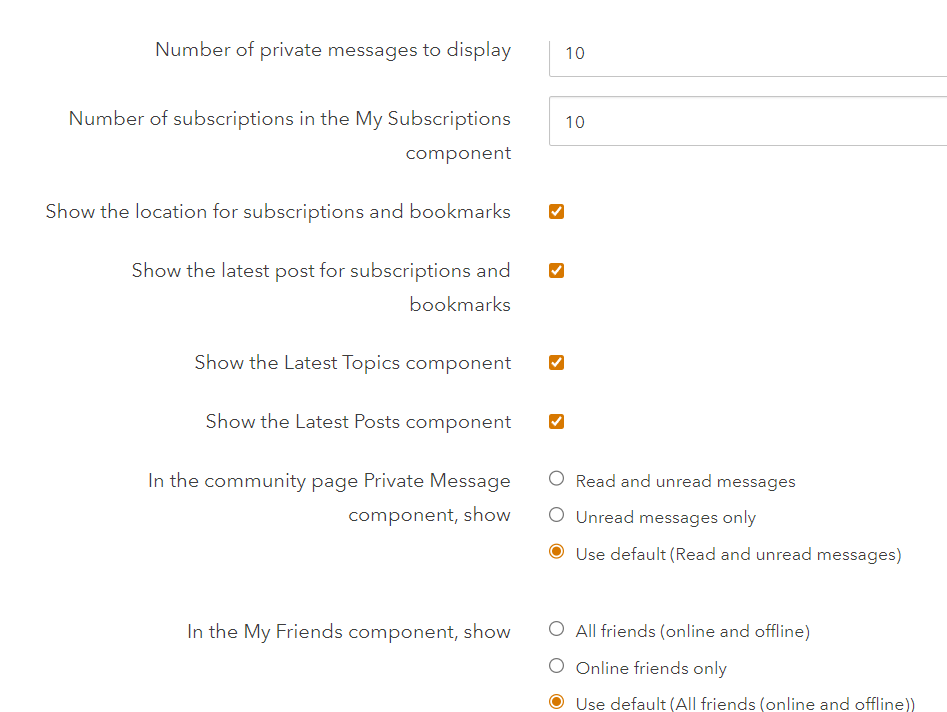Uncheck "Show the location for subscriptions and bookmarks"

(556, 211)
